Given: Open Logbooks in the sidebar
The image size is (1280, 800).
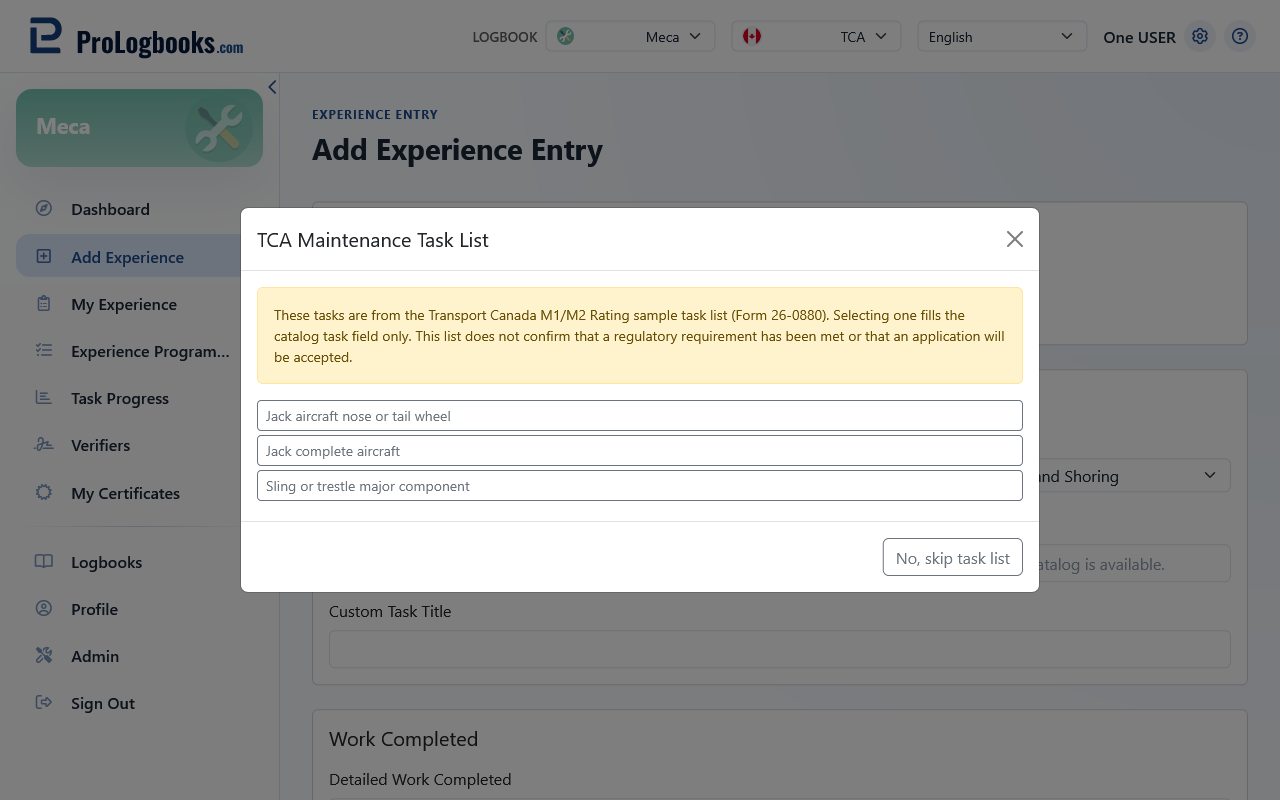Looking at the screenshot, I should point(140,562).
